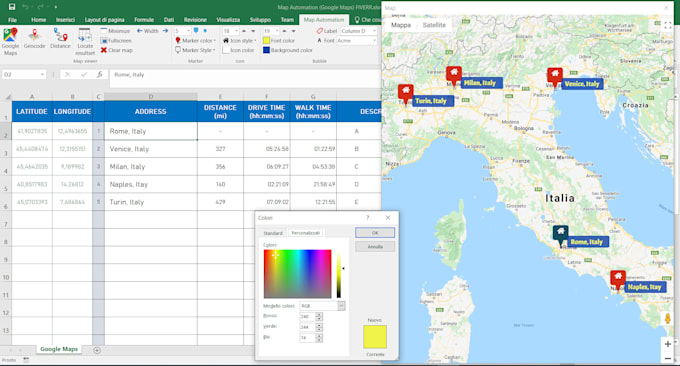Switch to the Inserisci ribbon tab
Screen dimensions: 680x366
pos(65,20)
